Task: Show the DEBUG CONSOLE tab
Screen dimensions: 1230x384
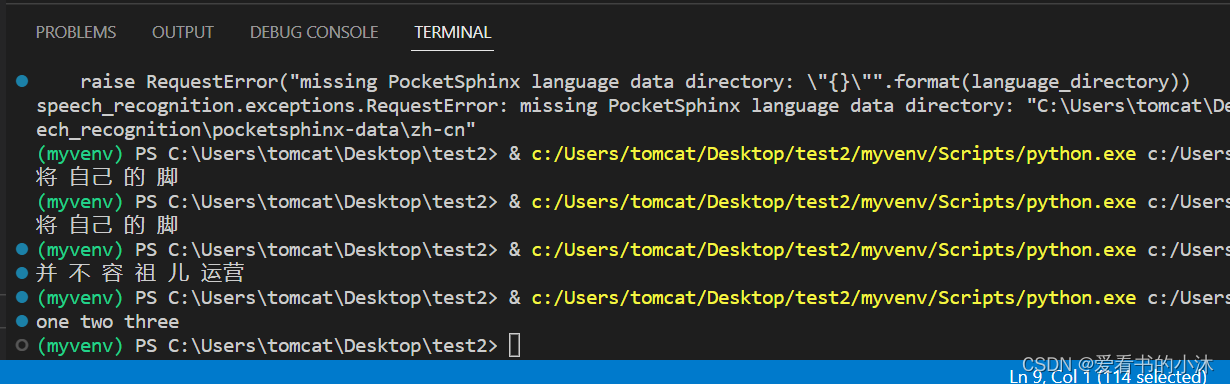Action: [314, 33]
